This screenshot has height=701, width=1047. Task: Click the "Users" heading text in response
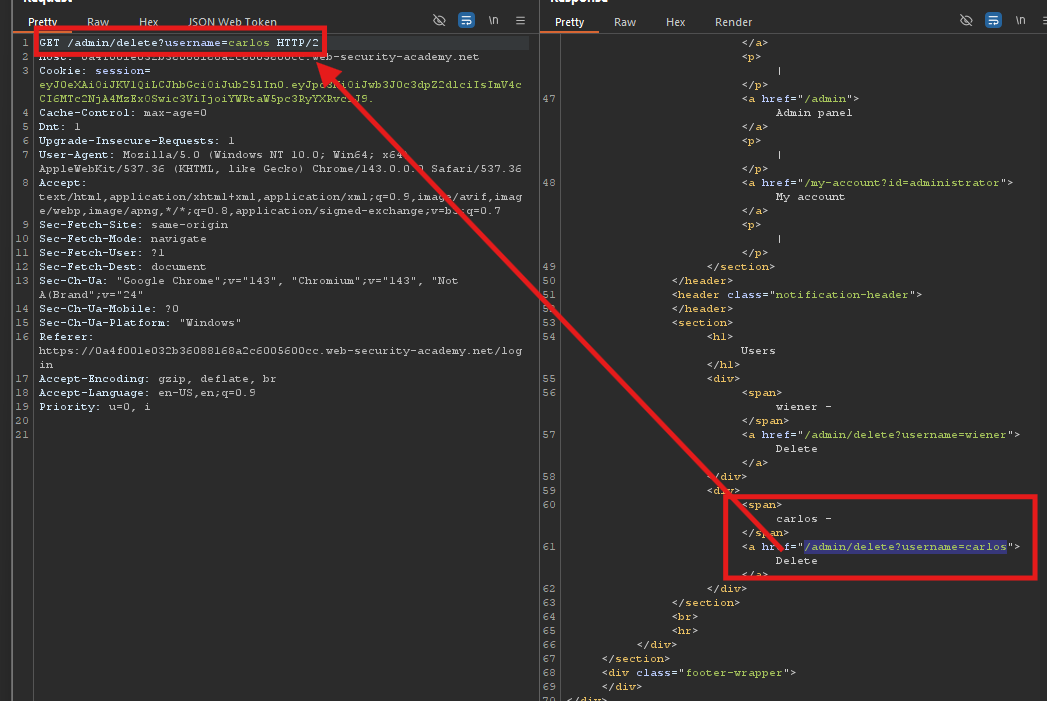(x=758, y=351)
